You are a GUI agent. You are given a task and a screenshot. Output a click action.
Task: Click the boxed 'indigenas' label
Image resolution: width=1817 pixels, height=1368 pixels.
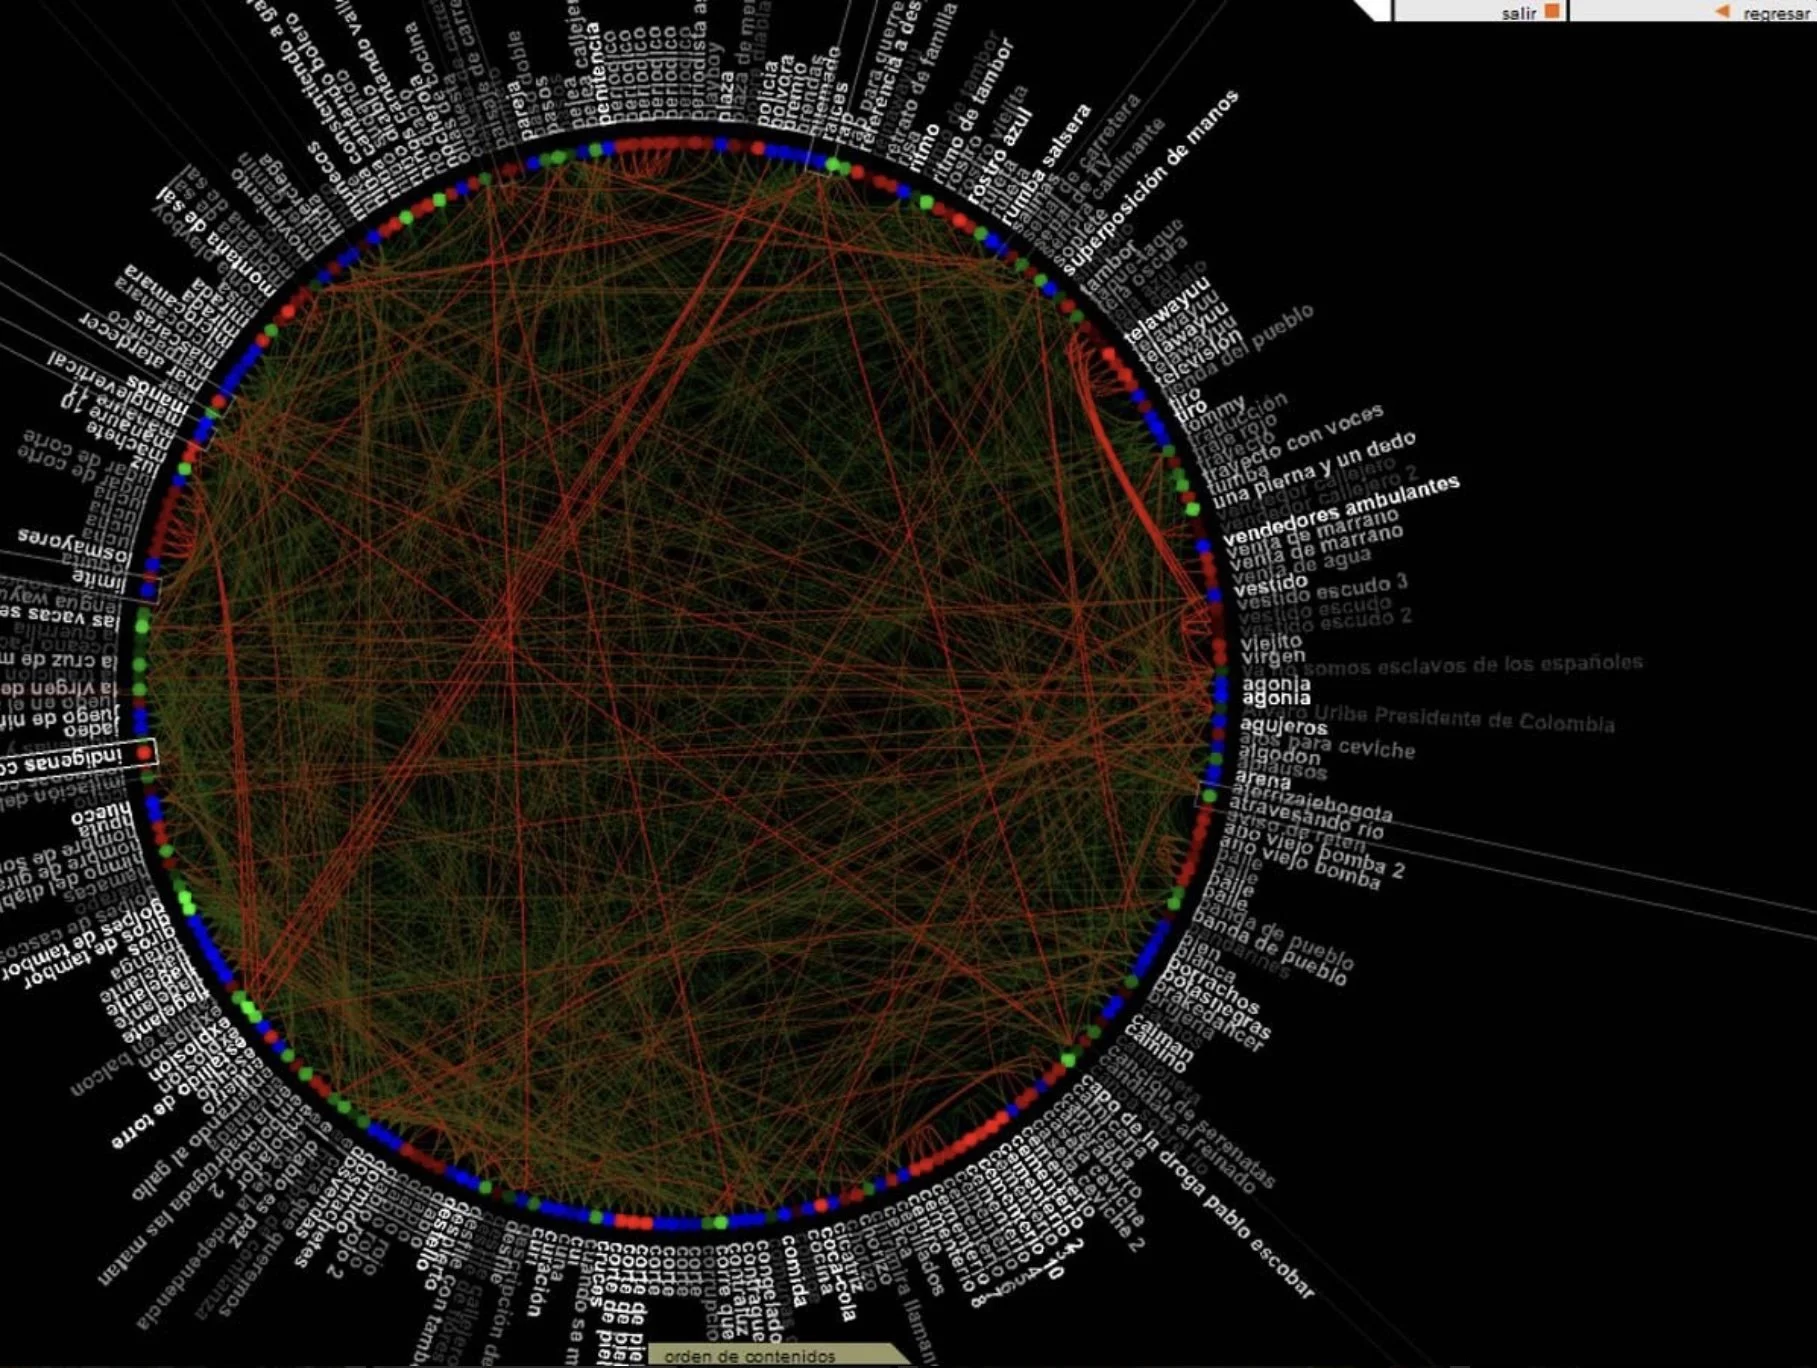(62, 759)
